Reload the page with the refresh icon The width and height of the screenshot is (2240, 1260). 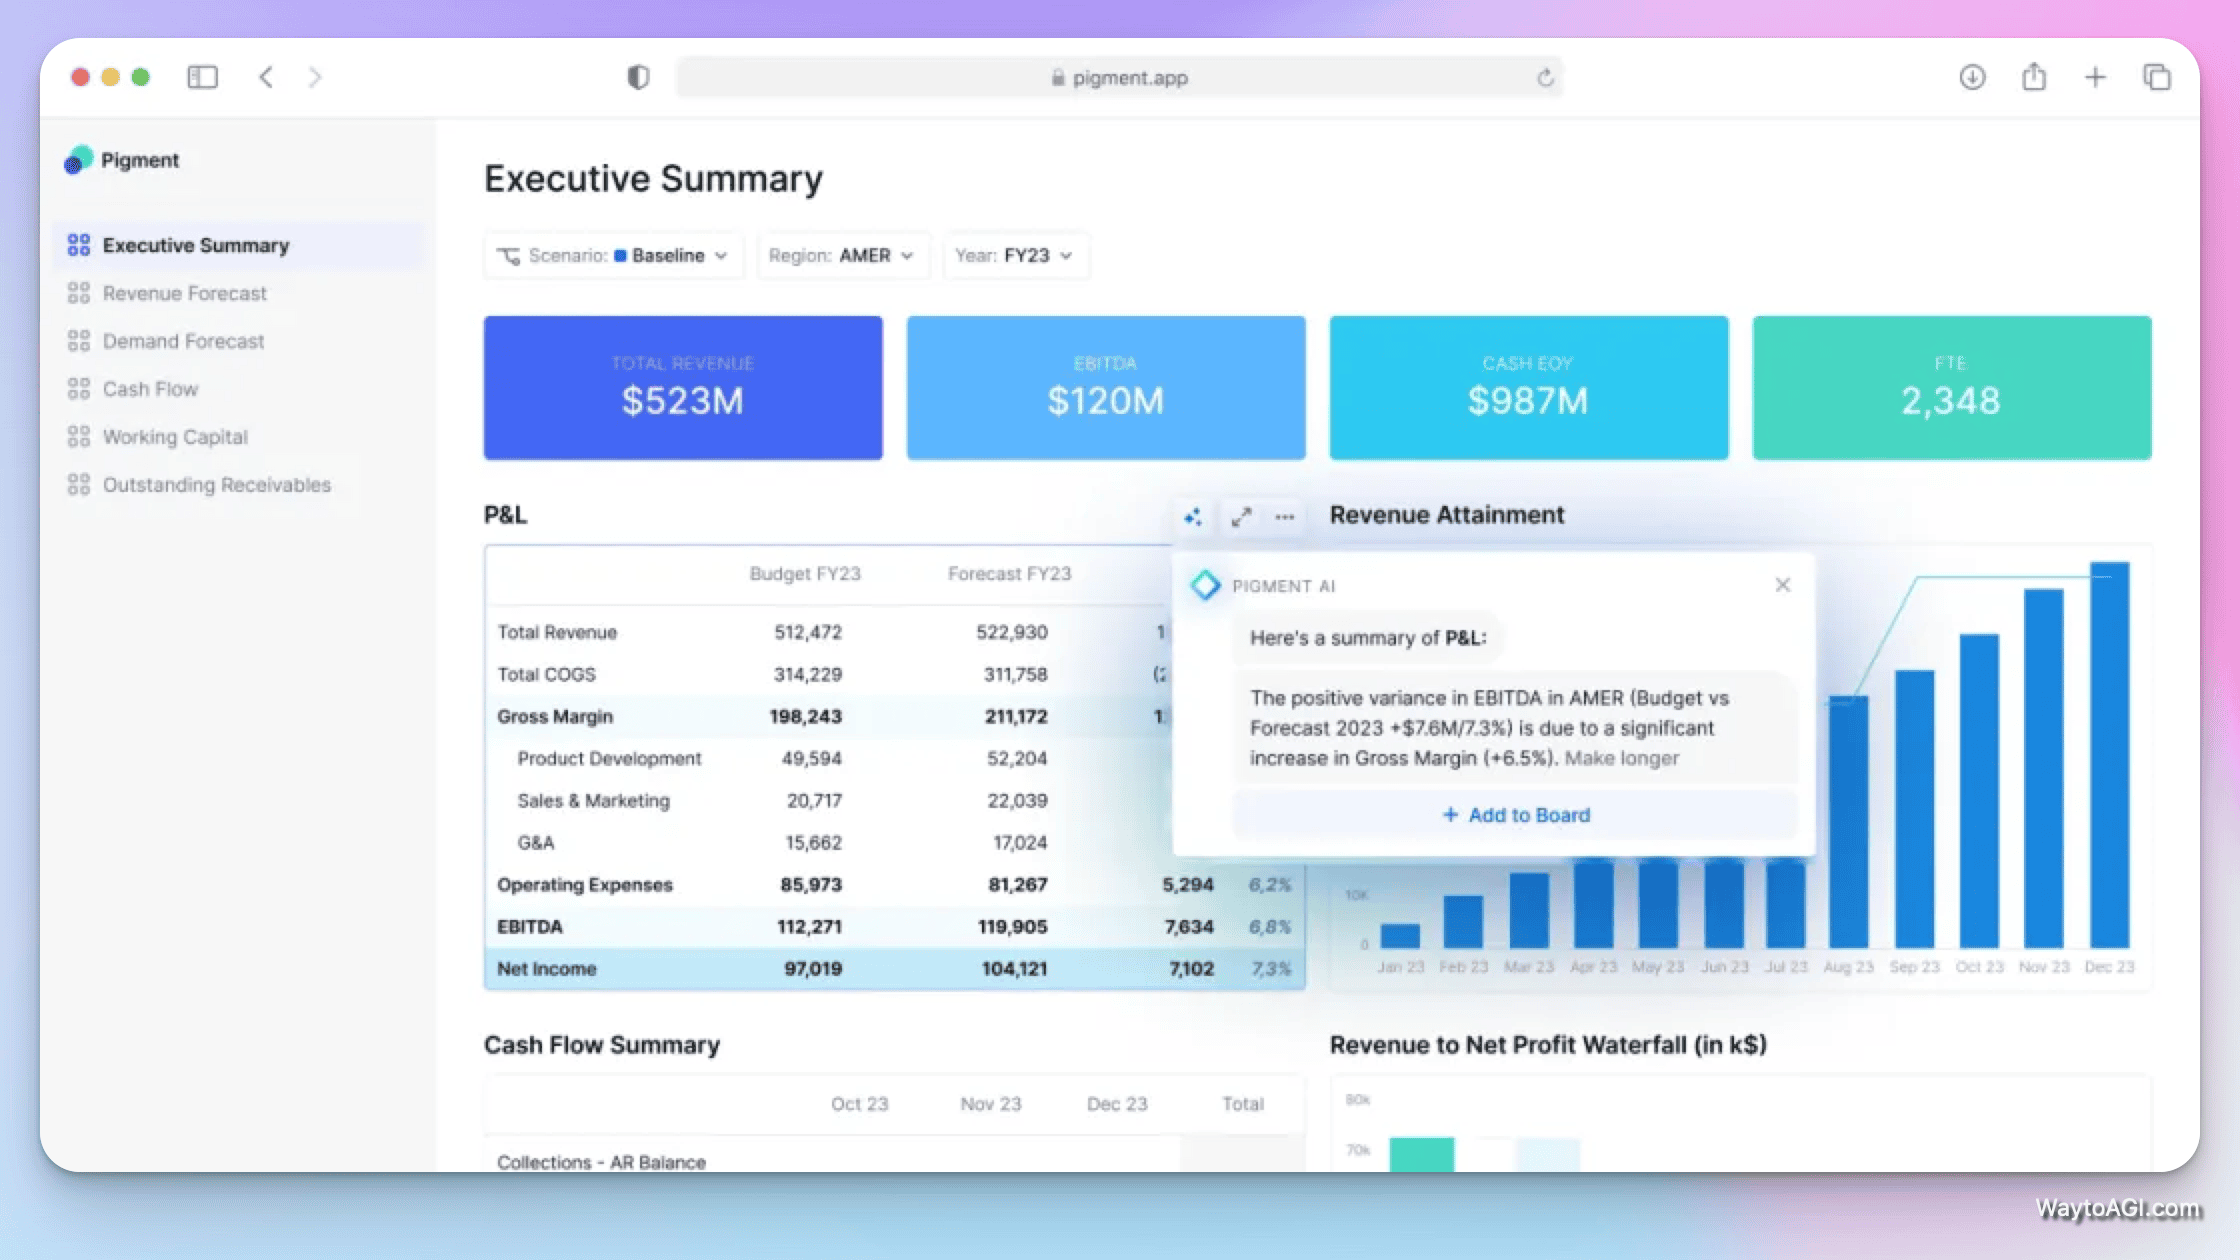pyautogui.click(x=1545, y=77)
